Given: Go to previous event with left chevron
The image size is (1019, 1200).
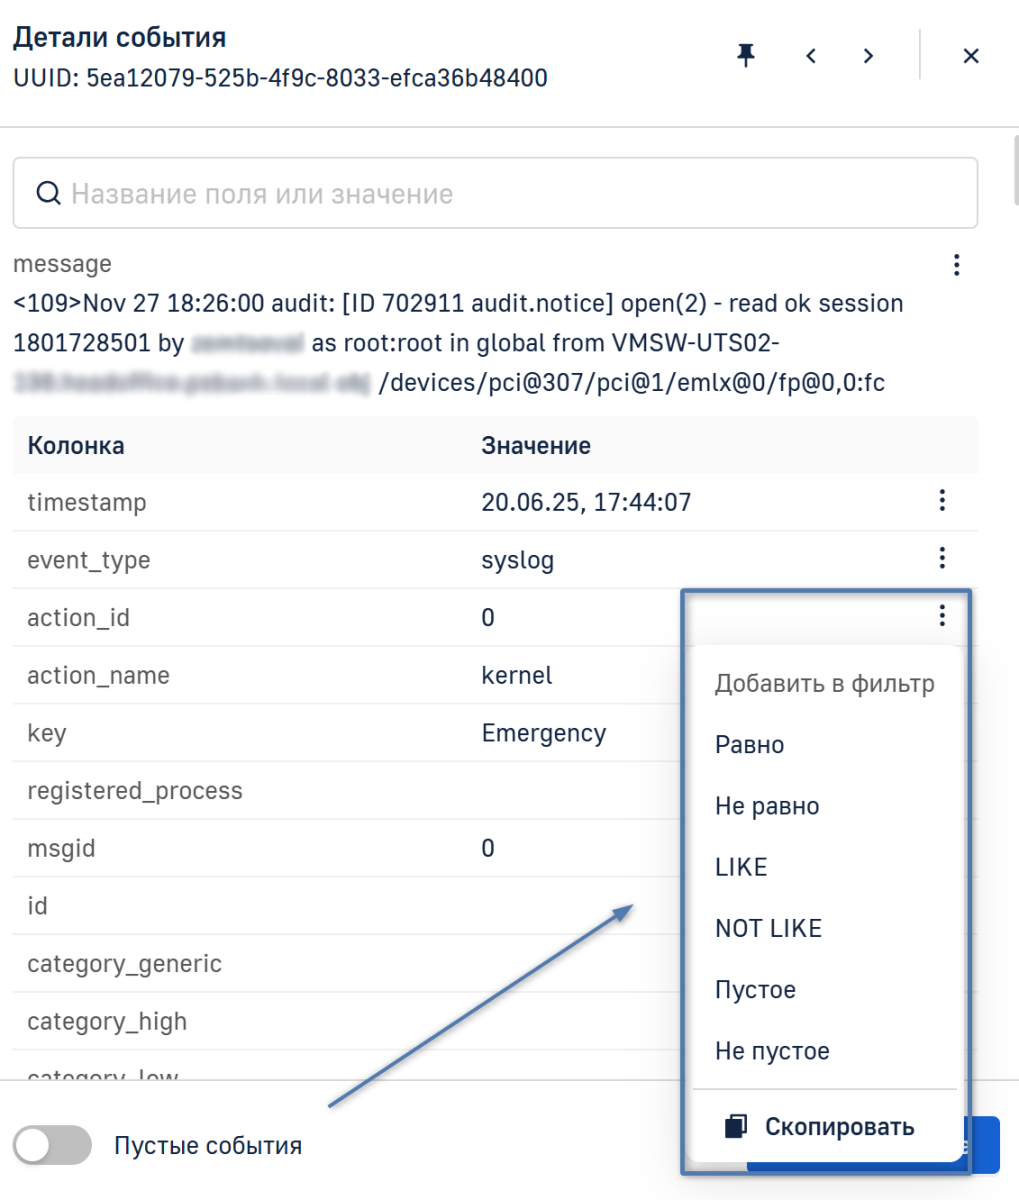Looking at the screenshot, I should tap(811, 56).
